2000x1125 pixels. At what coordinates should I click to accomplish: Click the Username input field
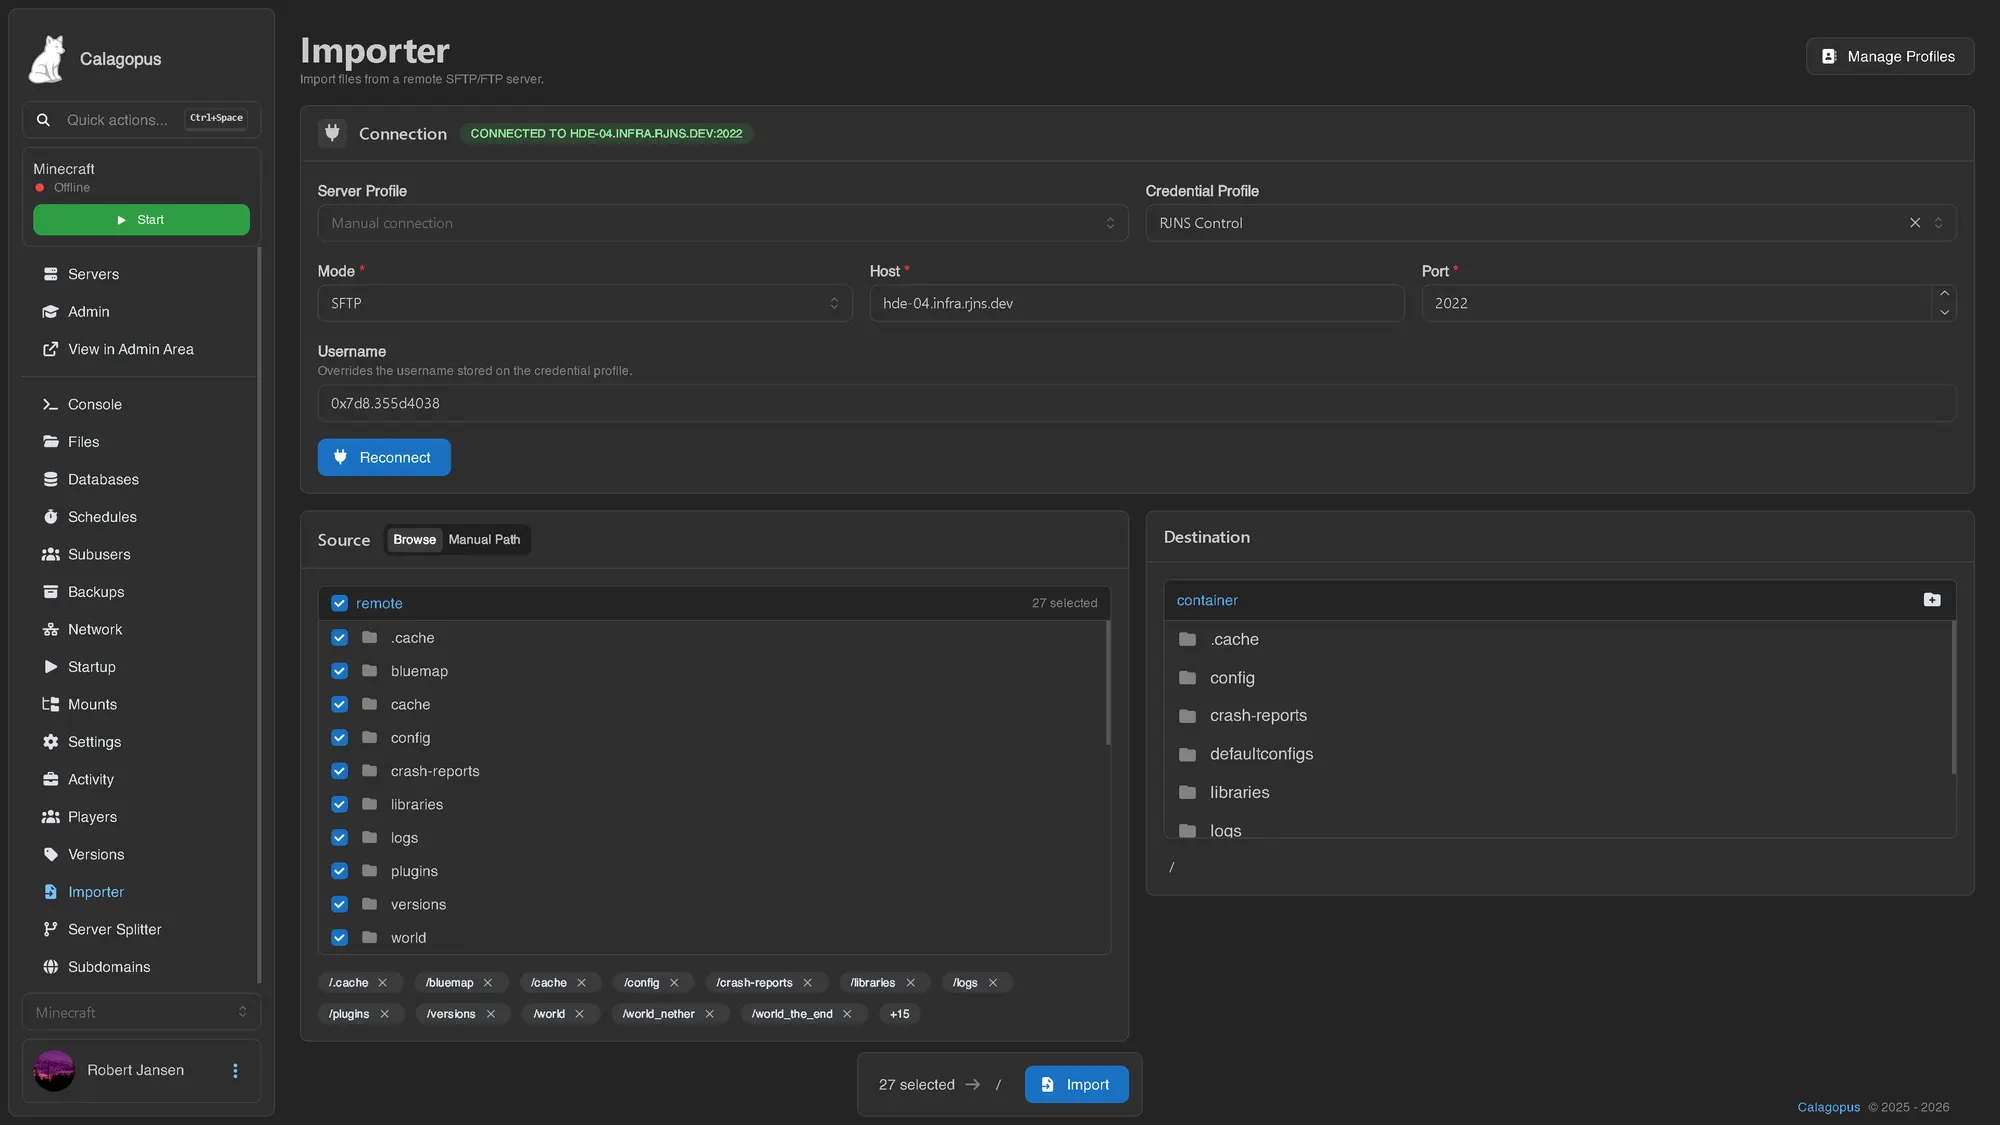1137,403
